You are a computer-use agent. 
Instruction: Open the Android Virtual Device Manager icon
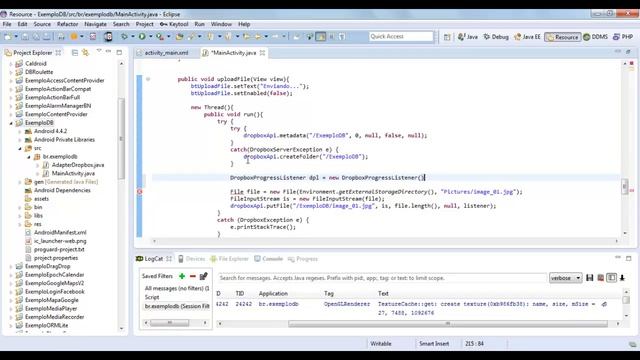pos(108,37)
